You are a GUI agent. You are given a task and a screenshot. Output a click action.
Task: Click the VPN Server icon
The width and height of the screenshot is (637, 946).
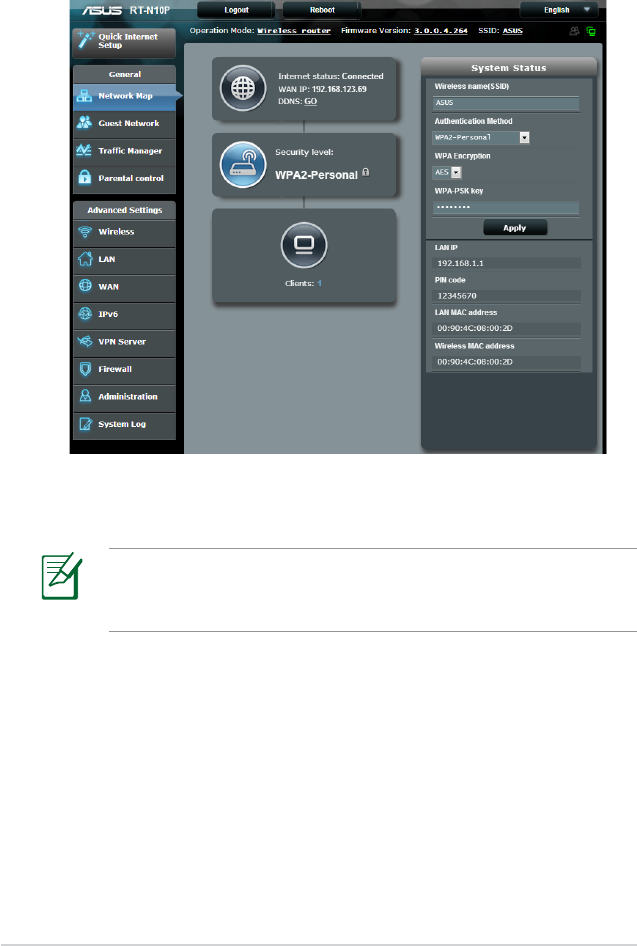click(x=84, y=341)
